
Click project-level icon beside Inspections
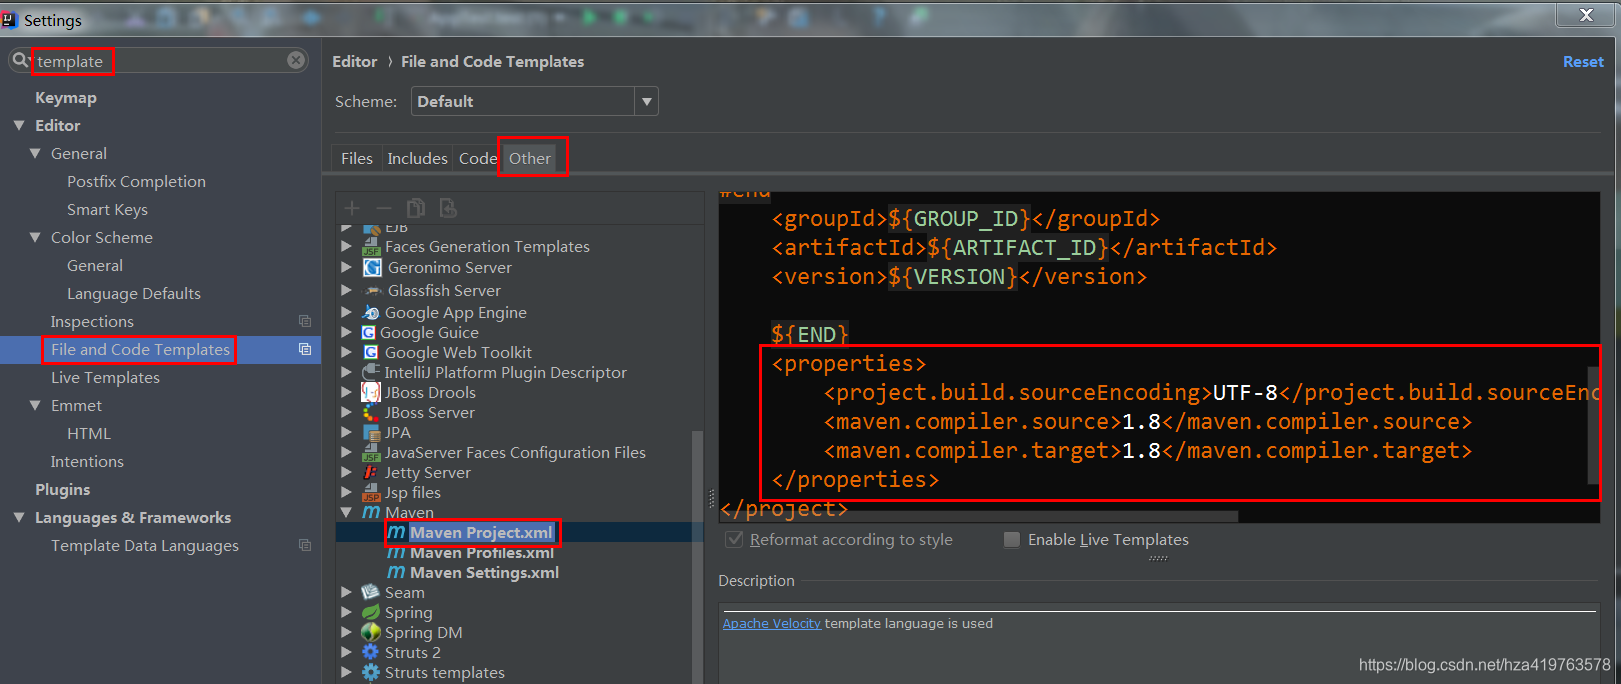[x=305, y=321]
